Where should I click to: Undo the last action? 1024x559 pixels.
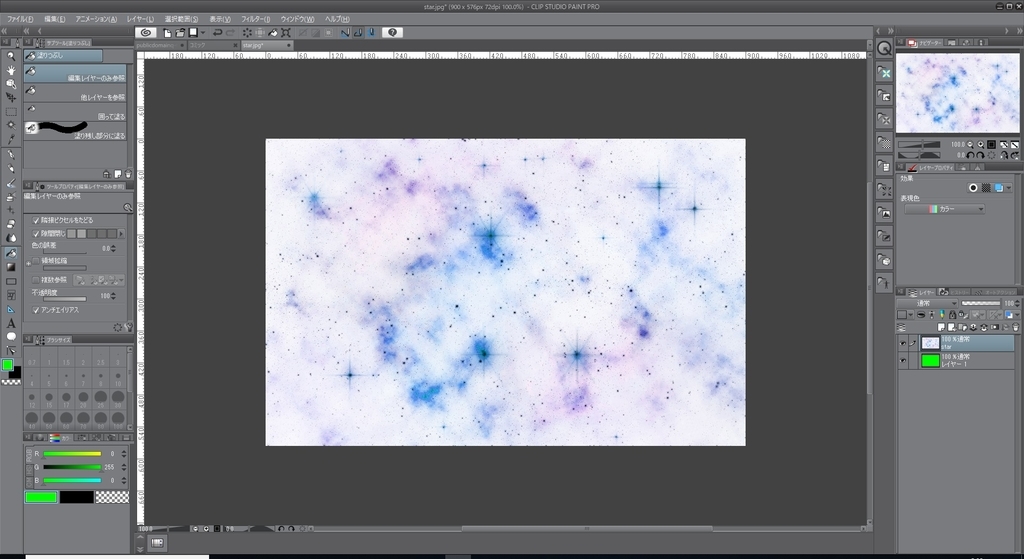217,33
